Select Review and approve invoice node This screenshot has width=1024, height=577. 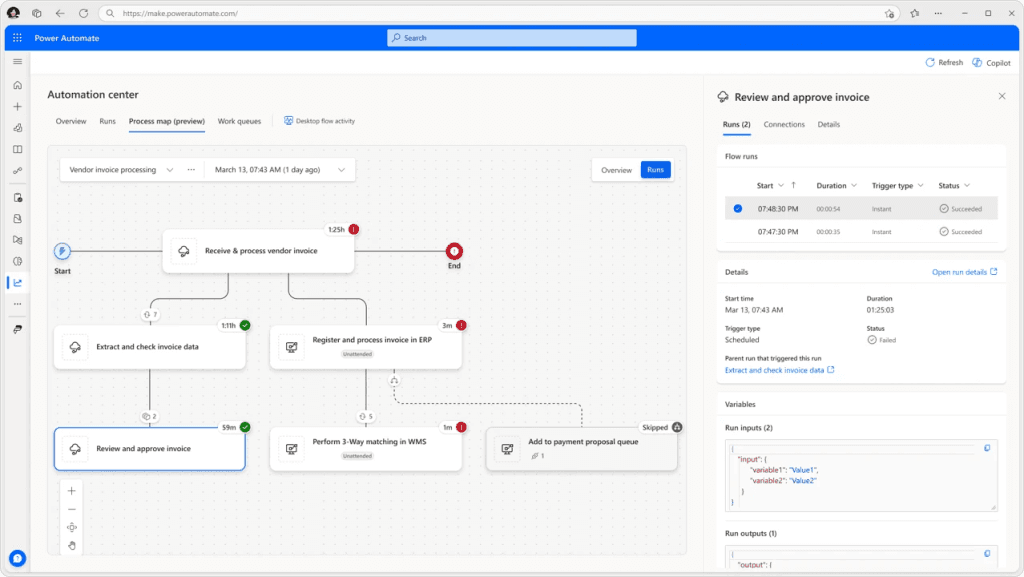tap(150, 449)
